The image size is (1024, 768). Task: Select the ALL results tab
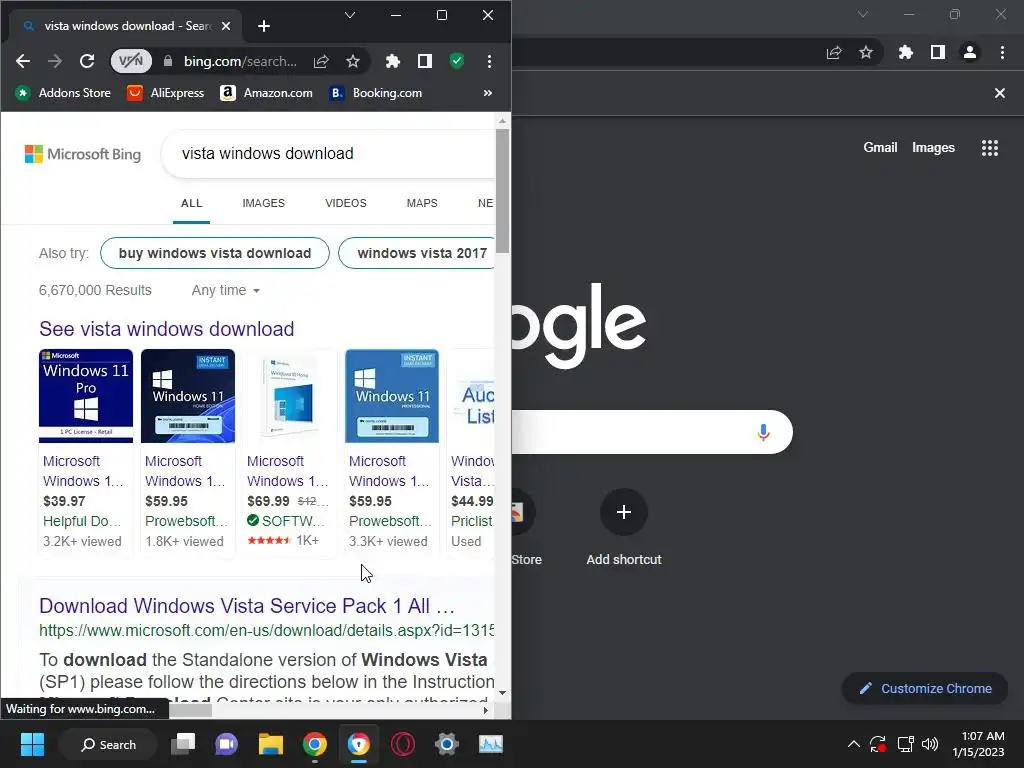(191, 203)
